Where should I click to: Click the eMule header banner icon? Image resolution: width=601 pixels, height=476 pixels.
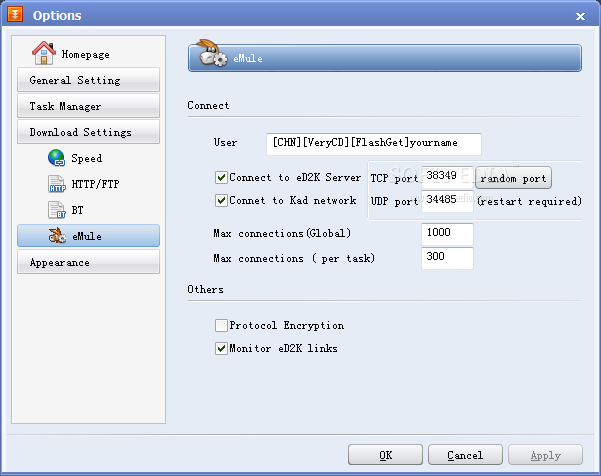(x=212, y=53)
